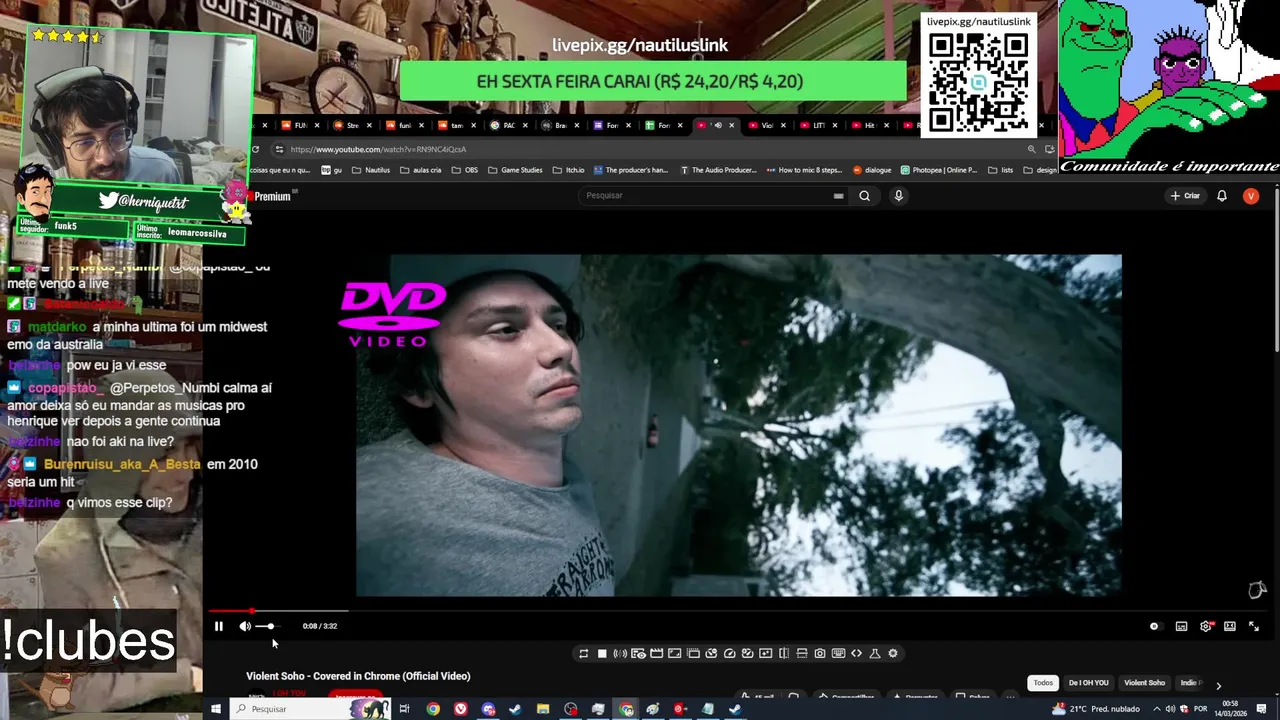Open the lists bookmarks folder
1280x720 pixels.
click(x=1000, y=170)
